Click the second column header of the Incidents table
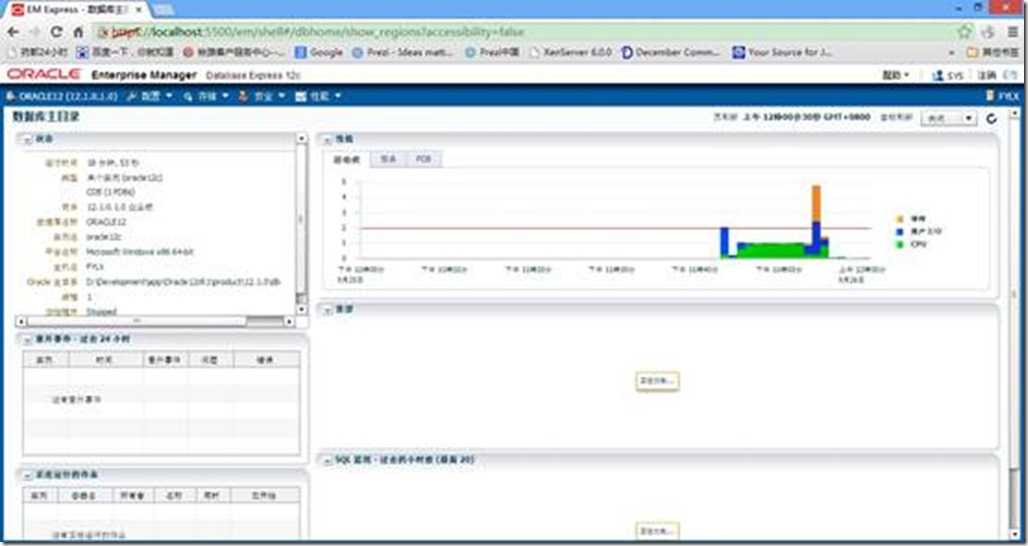1028x546 pixels. point(105,360)
